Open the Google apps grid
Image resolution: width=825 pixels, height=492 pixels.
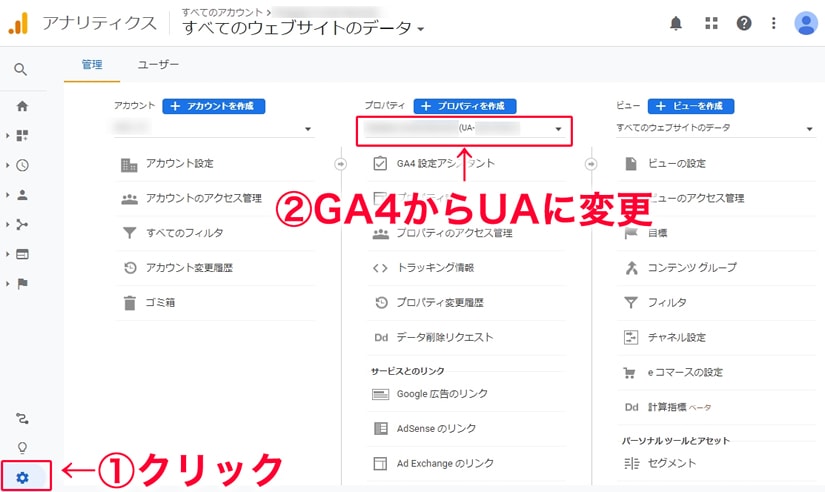tap(711, 23)
